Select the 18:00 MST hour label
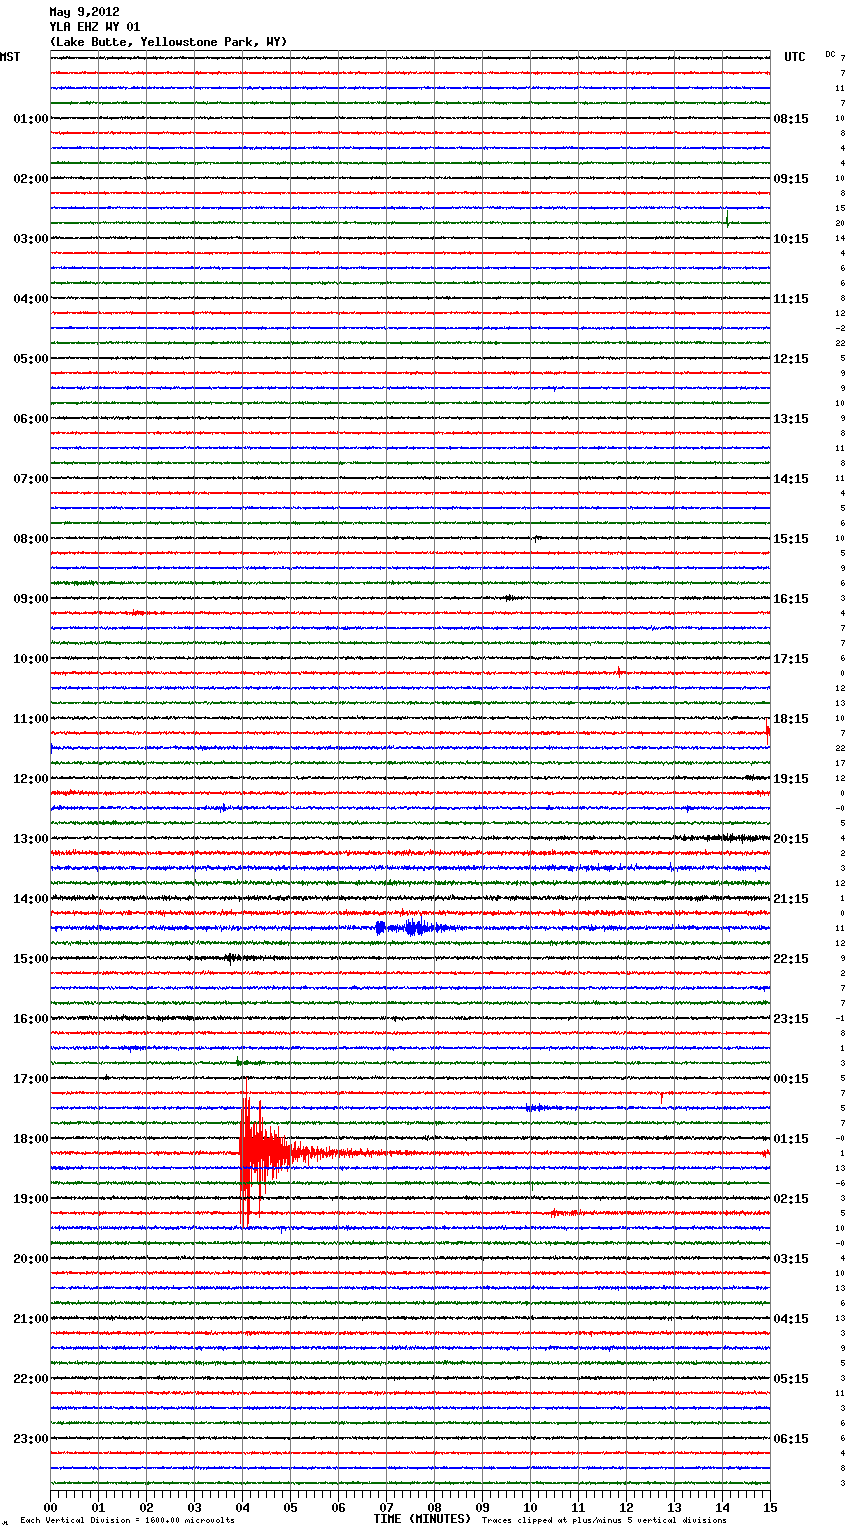The width and height of the screenshot is (850, 1534). [x=31, y=1139]
